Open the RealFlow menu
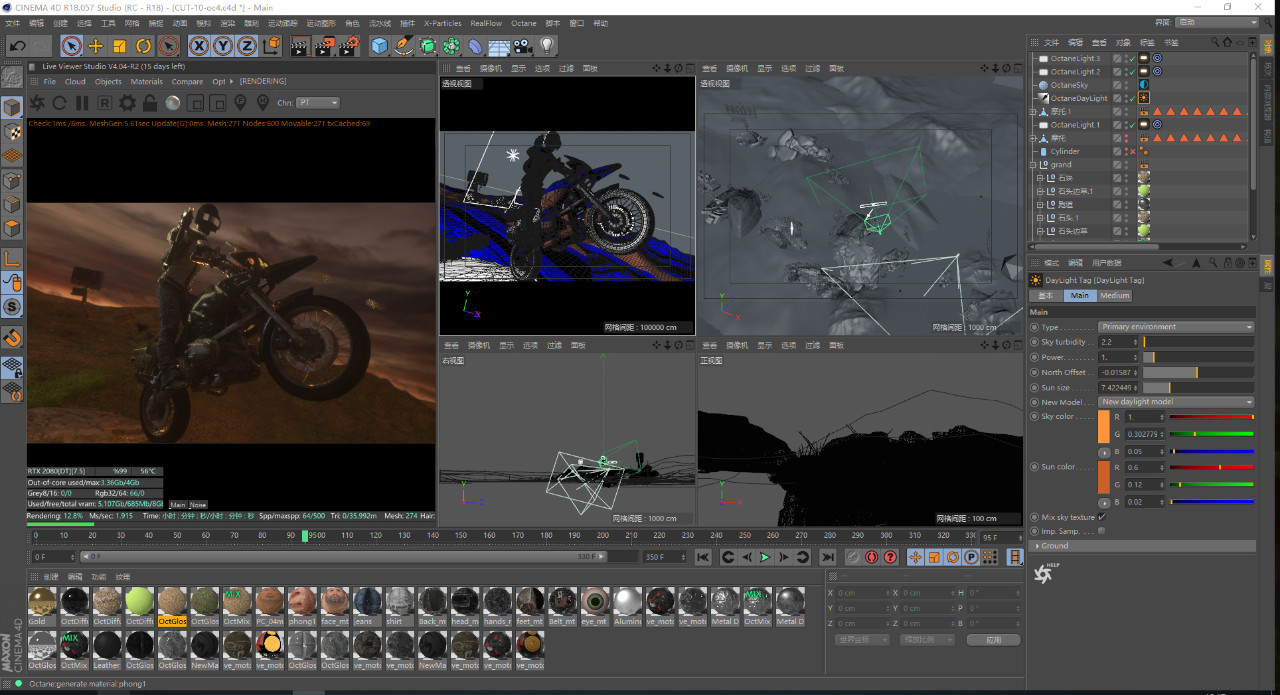1280x695 pixels. (x=486, y=23)
